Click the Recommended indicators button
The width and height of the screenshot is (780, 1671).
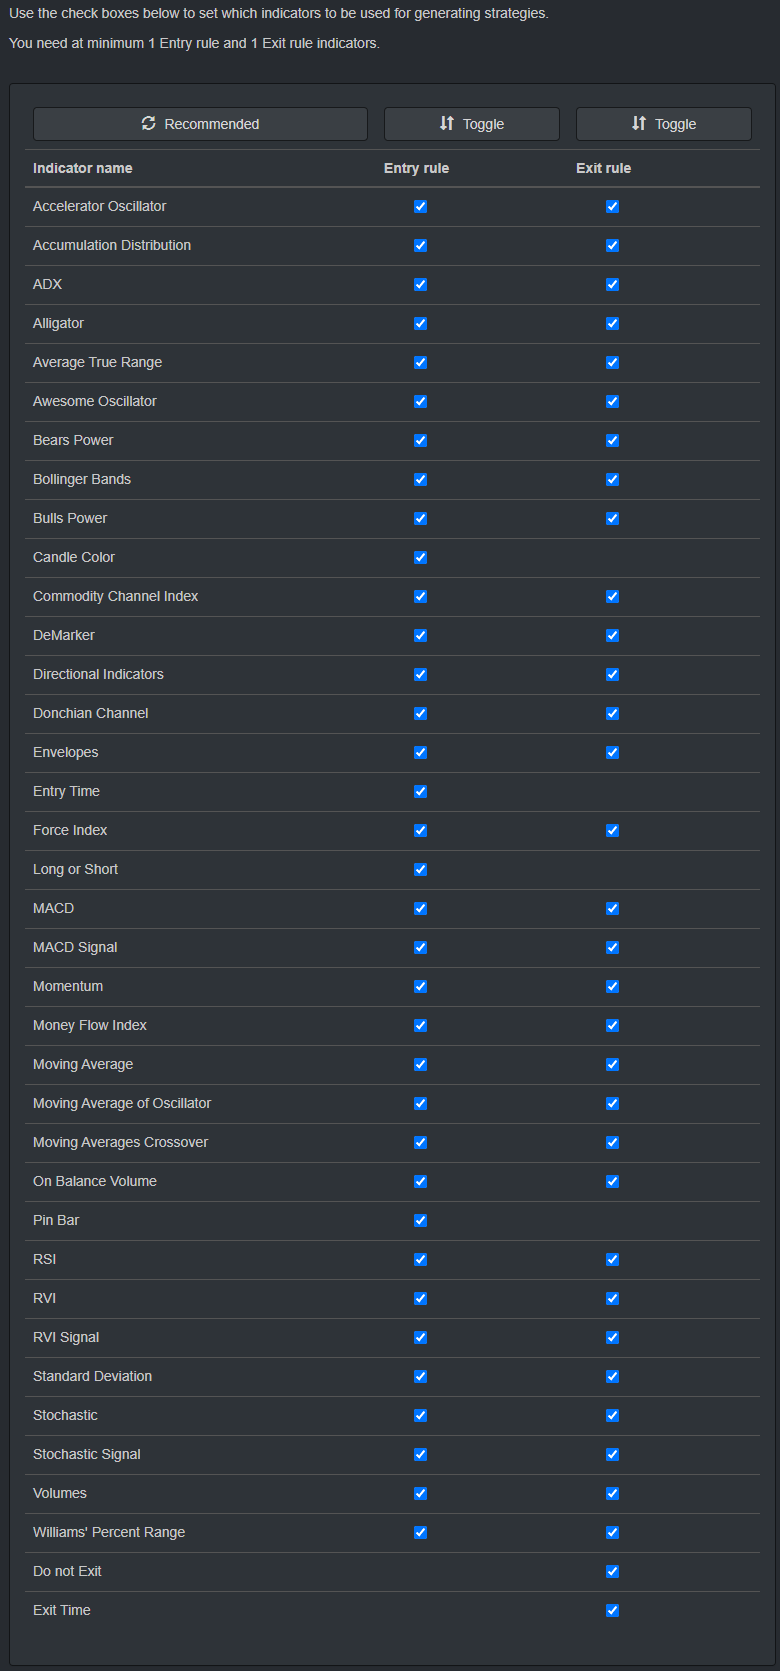200,124
